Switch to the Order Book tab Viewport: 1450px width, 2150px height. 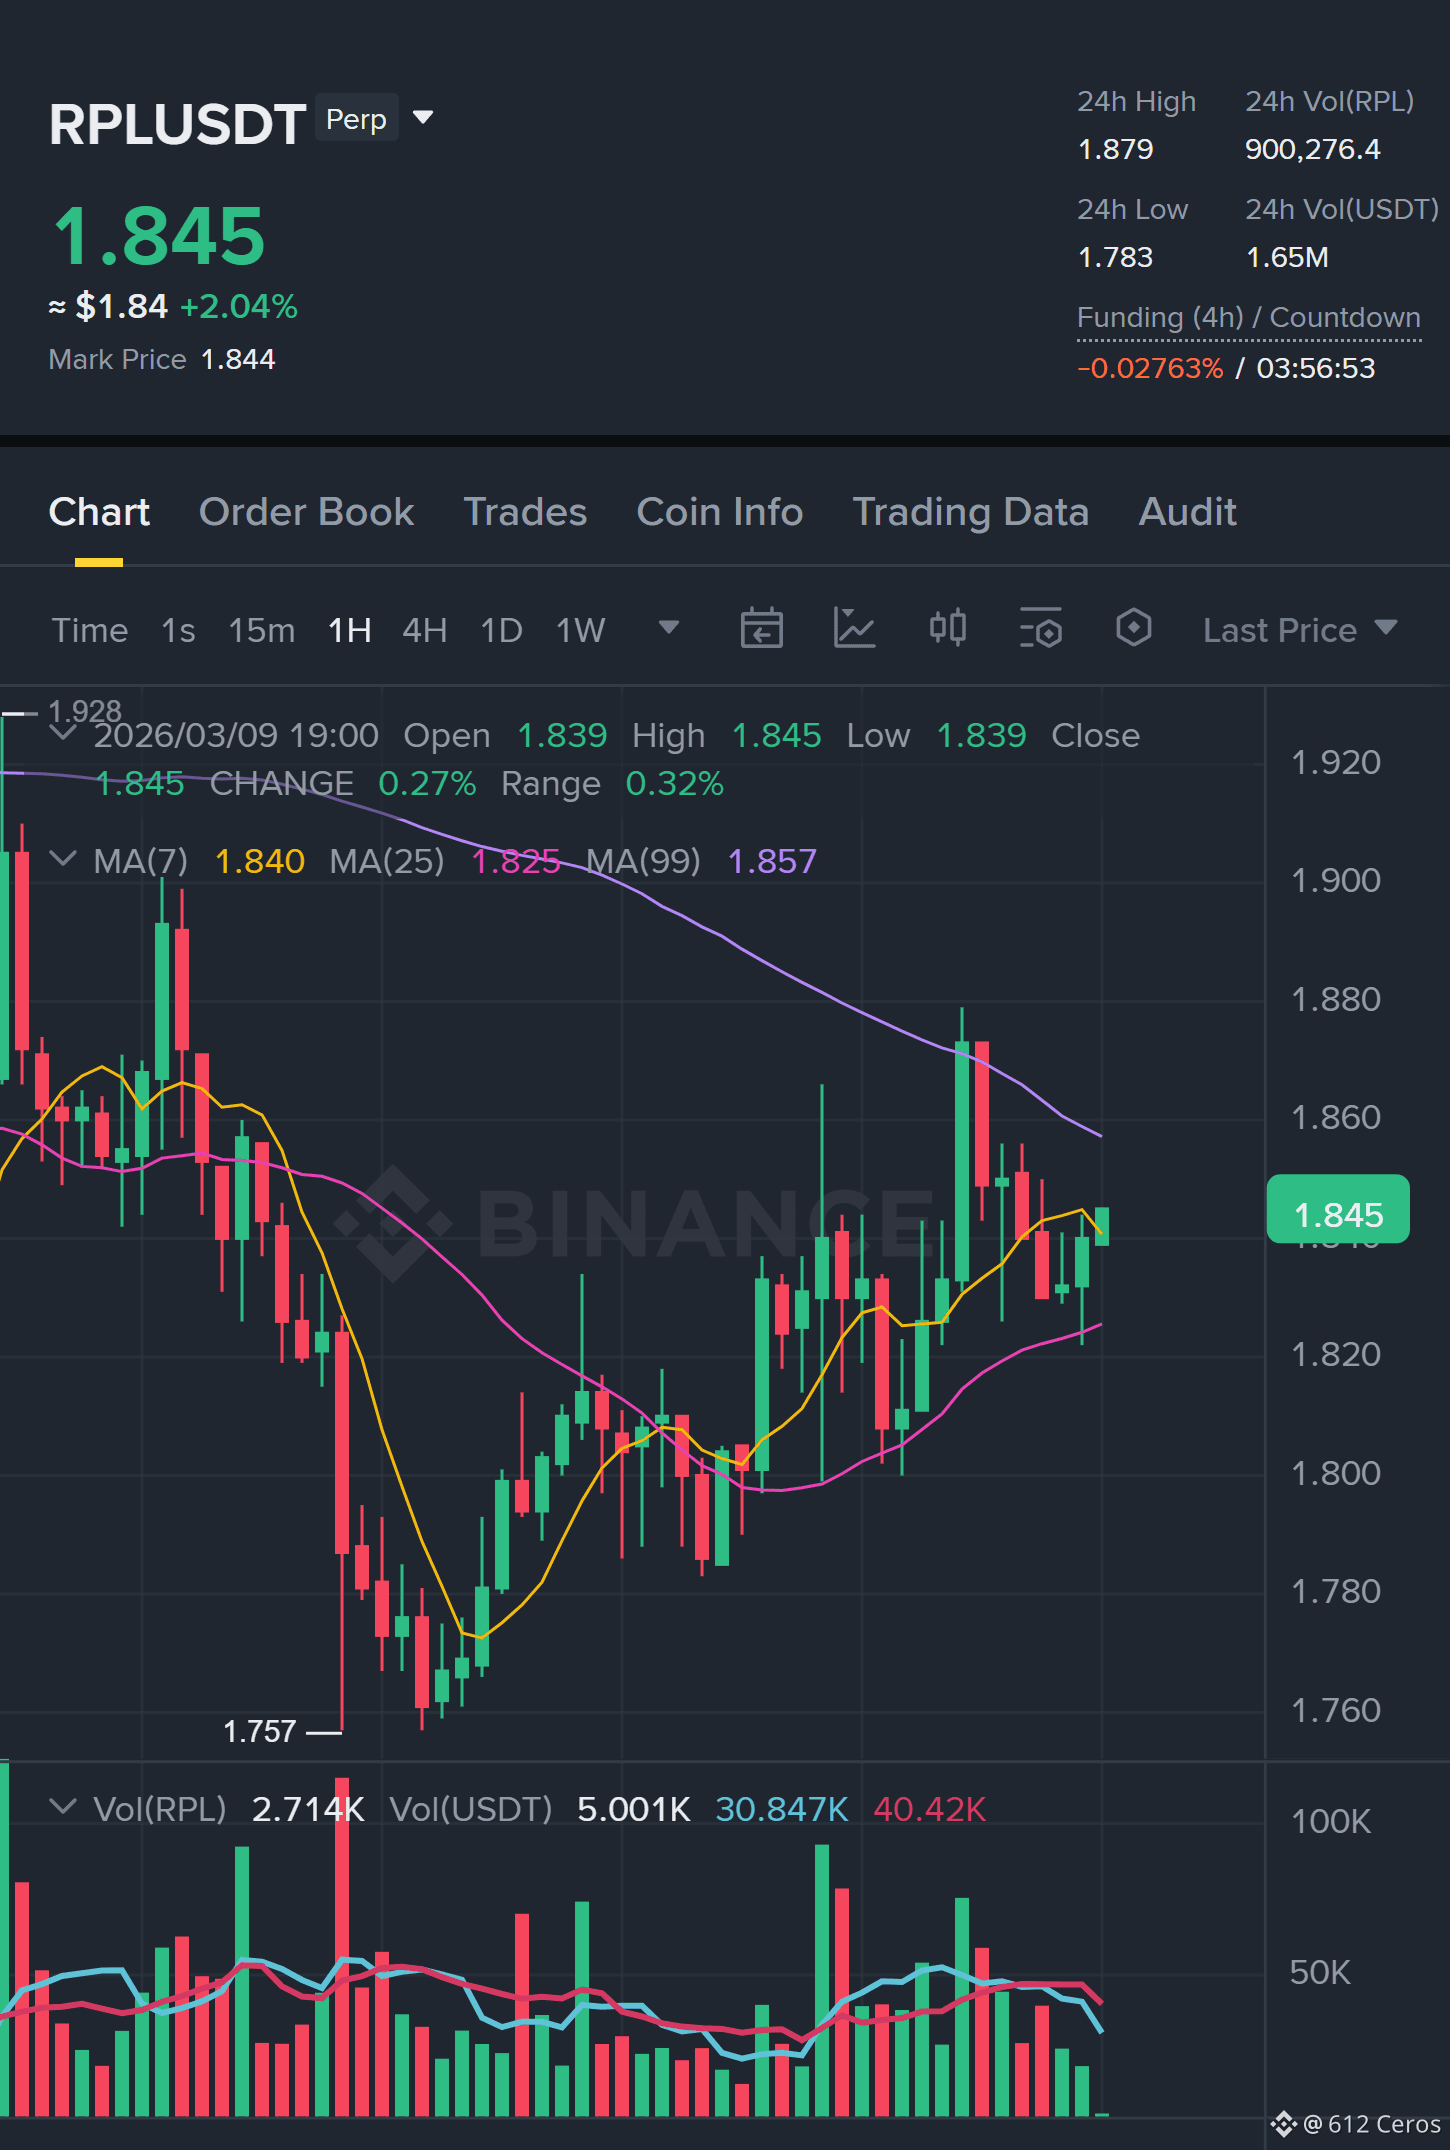click(306, 512)
